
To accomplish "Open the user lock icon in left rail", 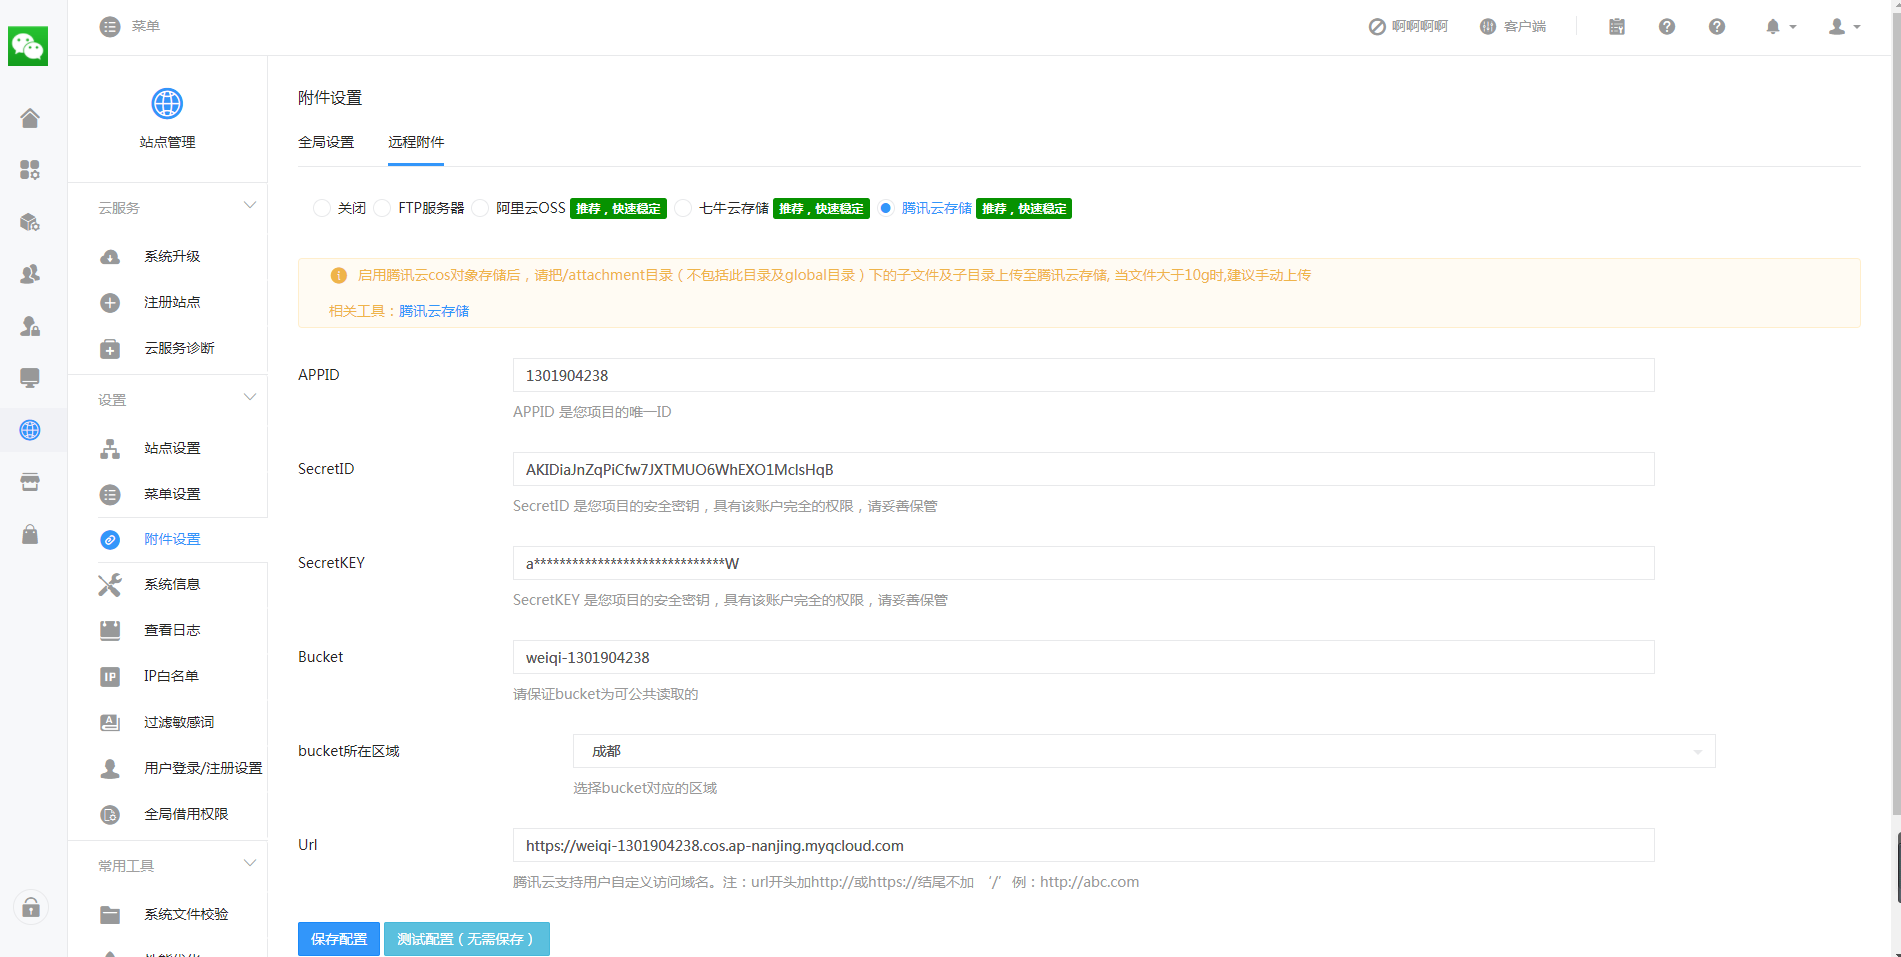I will coord(30,326).
